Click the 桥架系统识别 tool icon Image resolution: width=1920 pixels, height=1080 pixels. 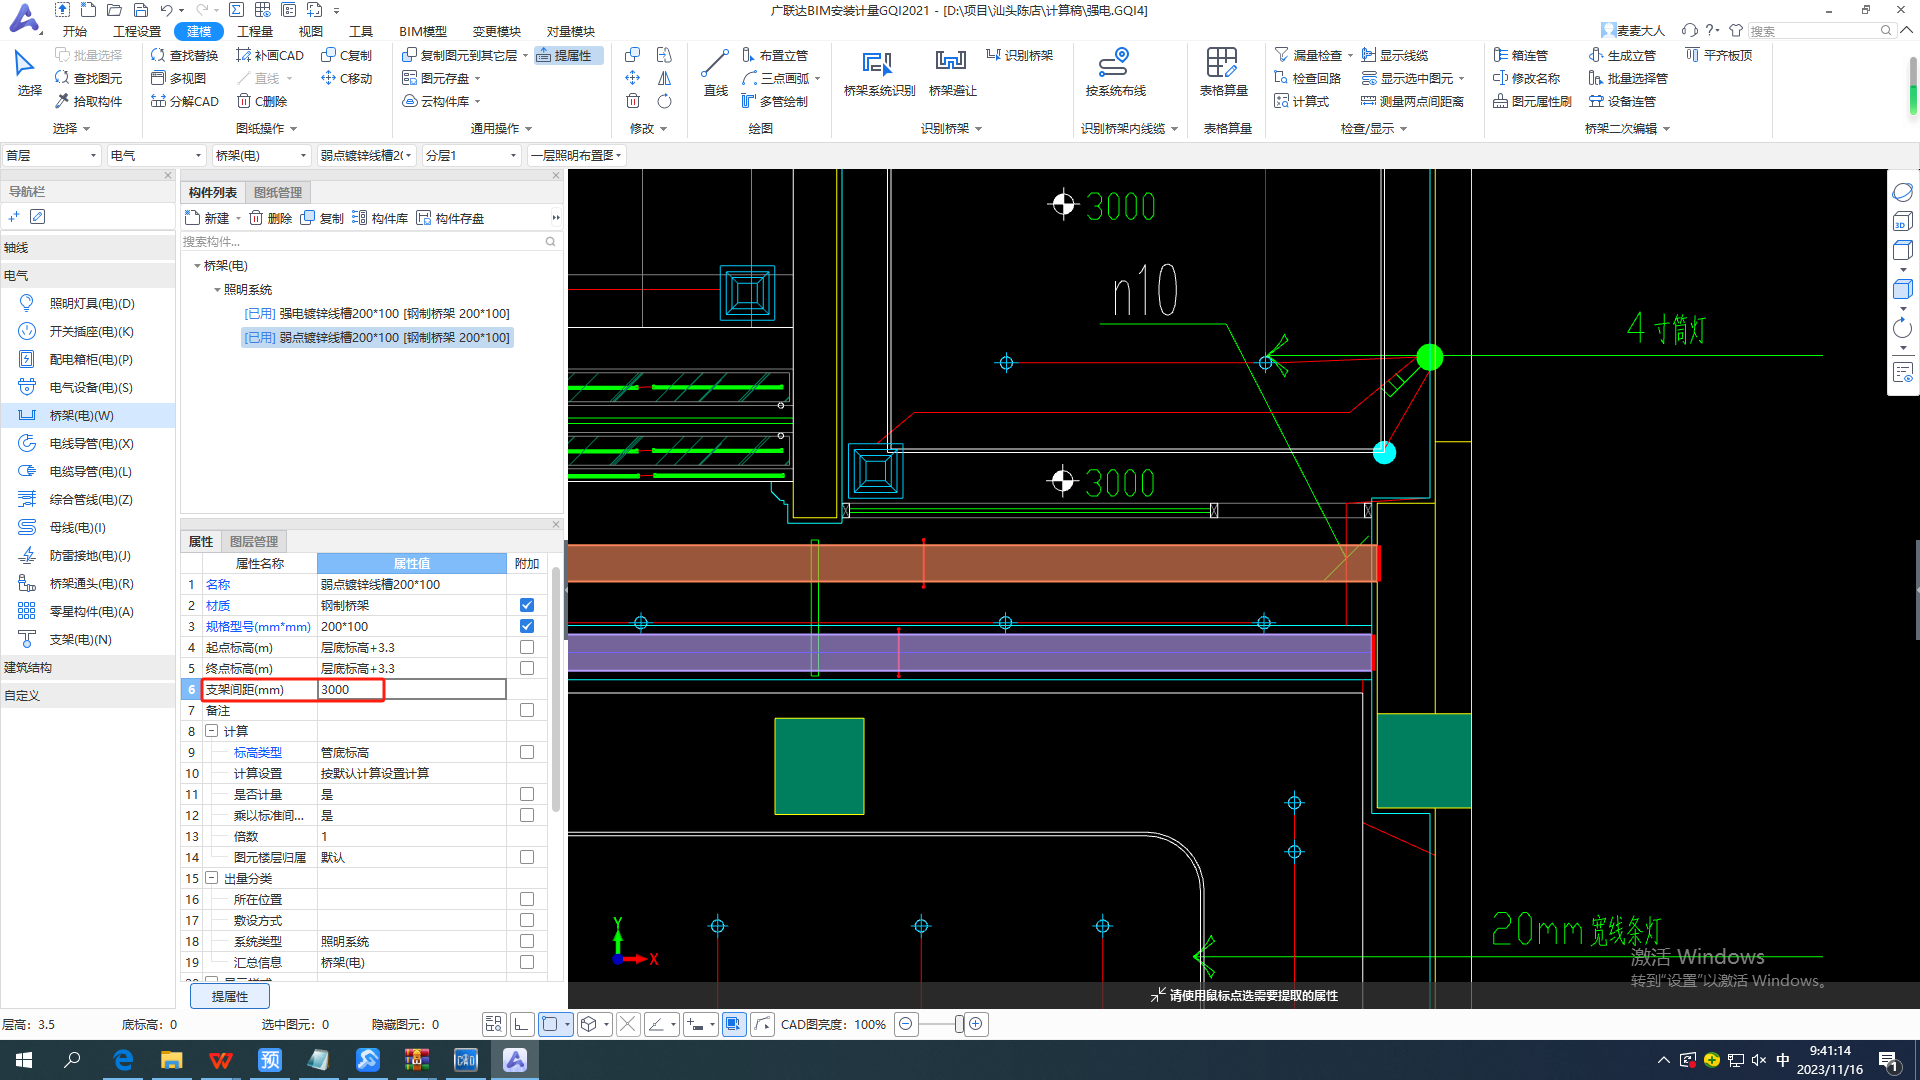click(x=878, y=72)
